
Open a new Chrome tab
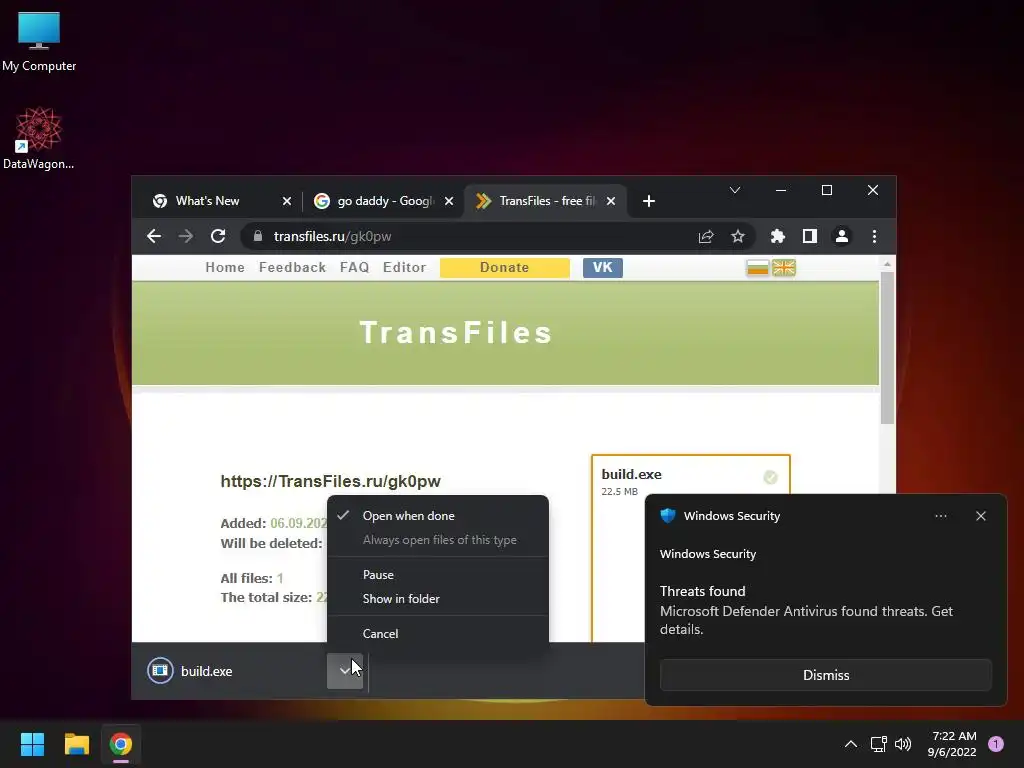648,201
